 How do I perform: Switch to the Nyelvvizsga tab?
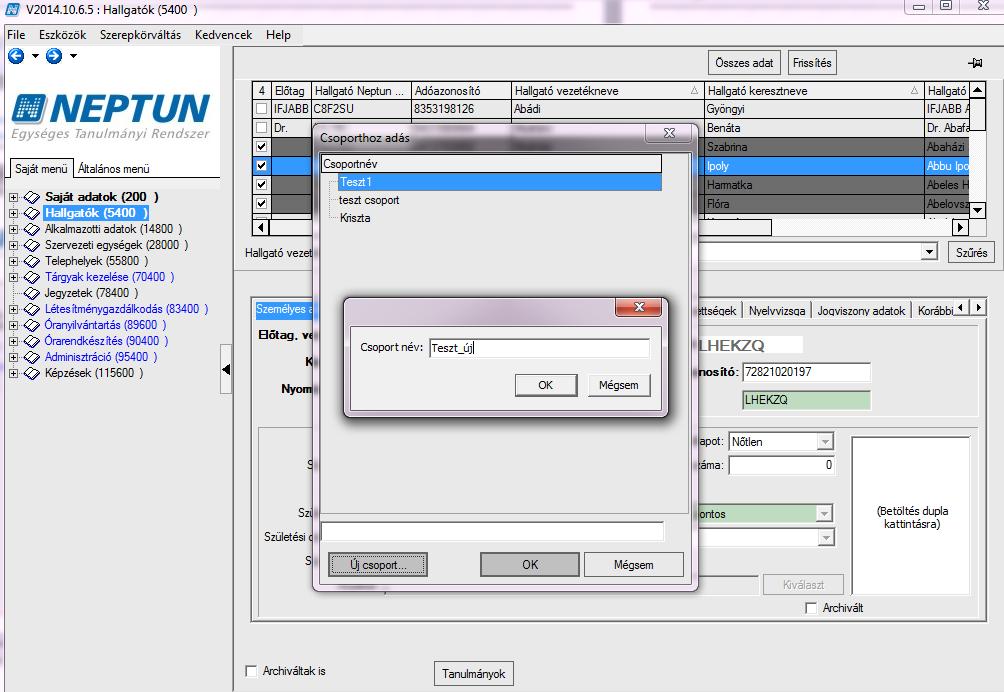click(x=777, y=310)
